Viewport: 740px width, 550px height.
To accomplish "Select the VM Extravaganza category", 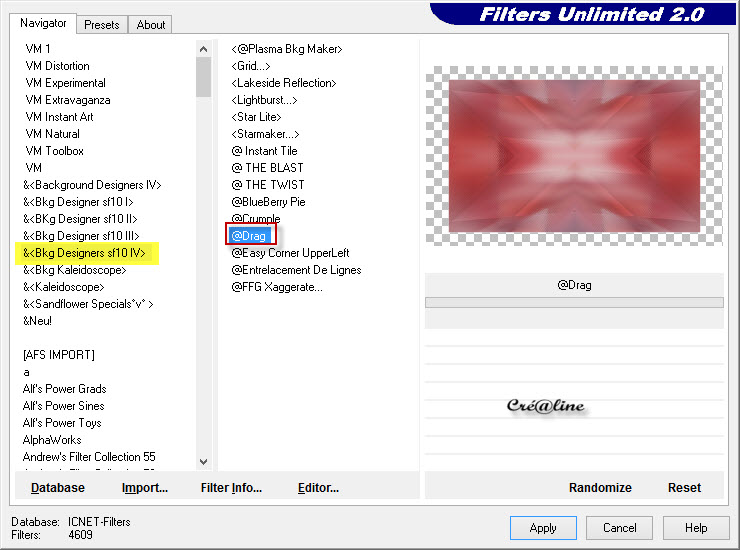I will click(x=68, y=100).
